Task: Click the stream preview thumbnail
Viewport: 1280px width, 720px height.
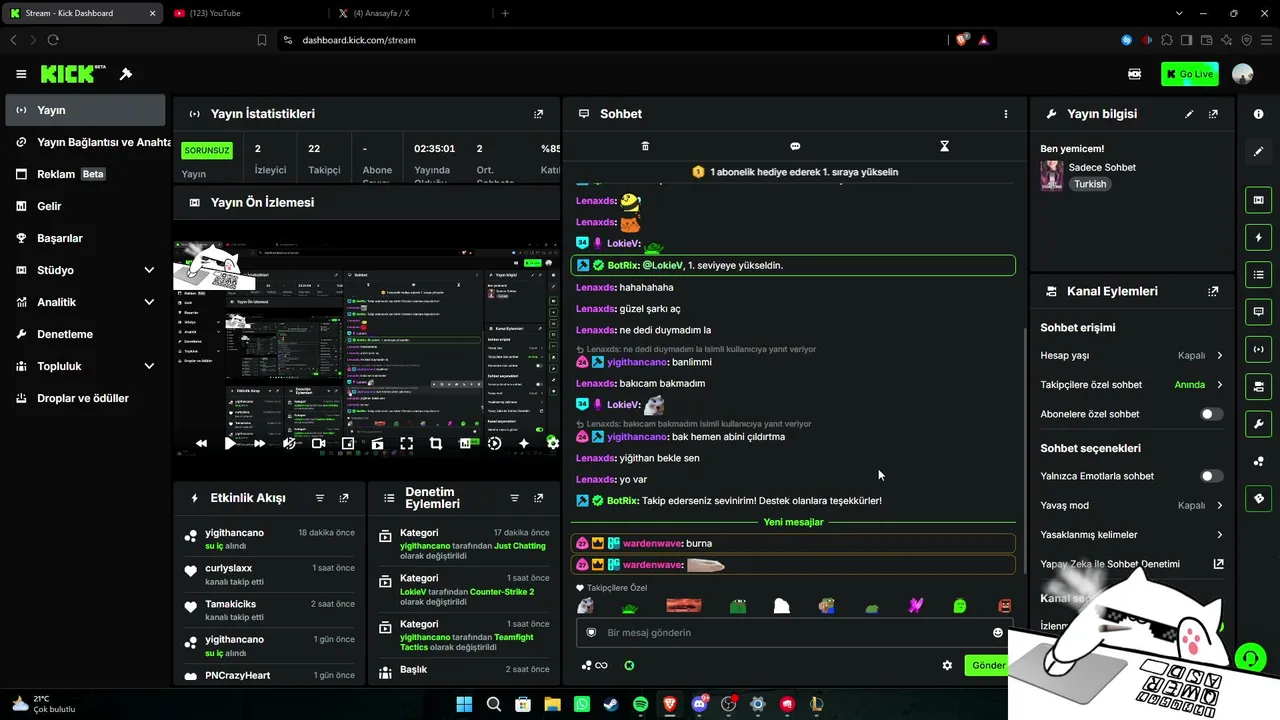Action: (x=366, y=350)
